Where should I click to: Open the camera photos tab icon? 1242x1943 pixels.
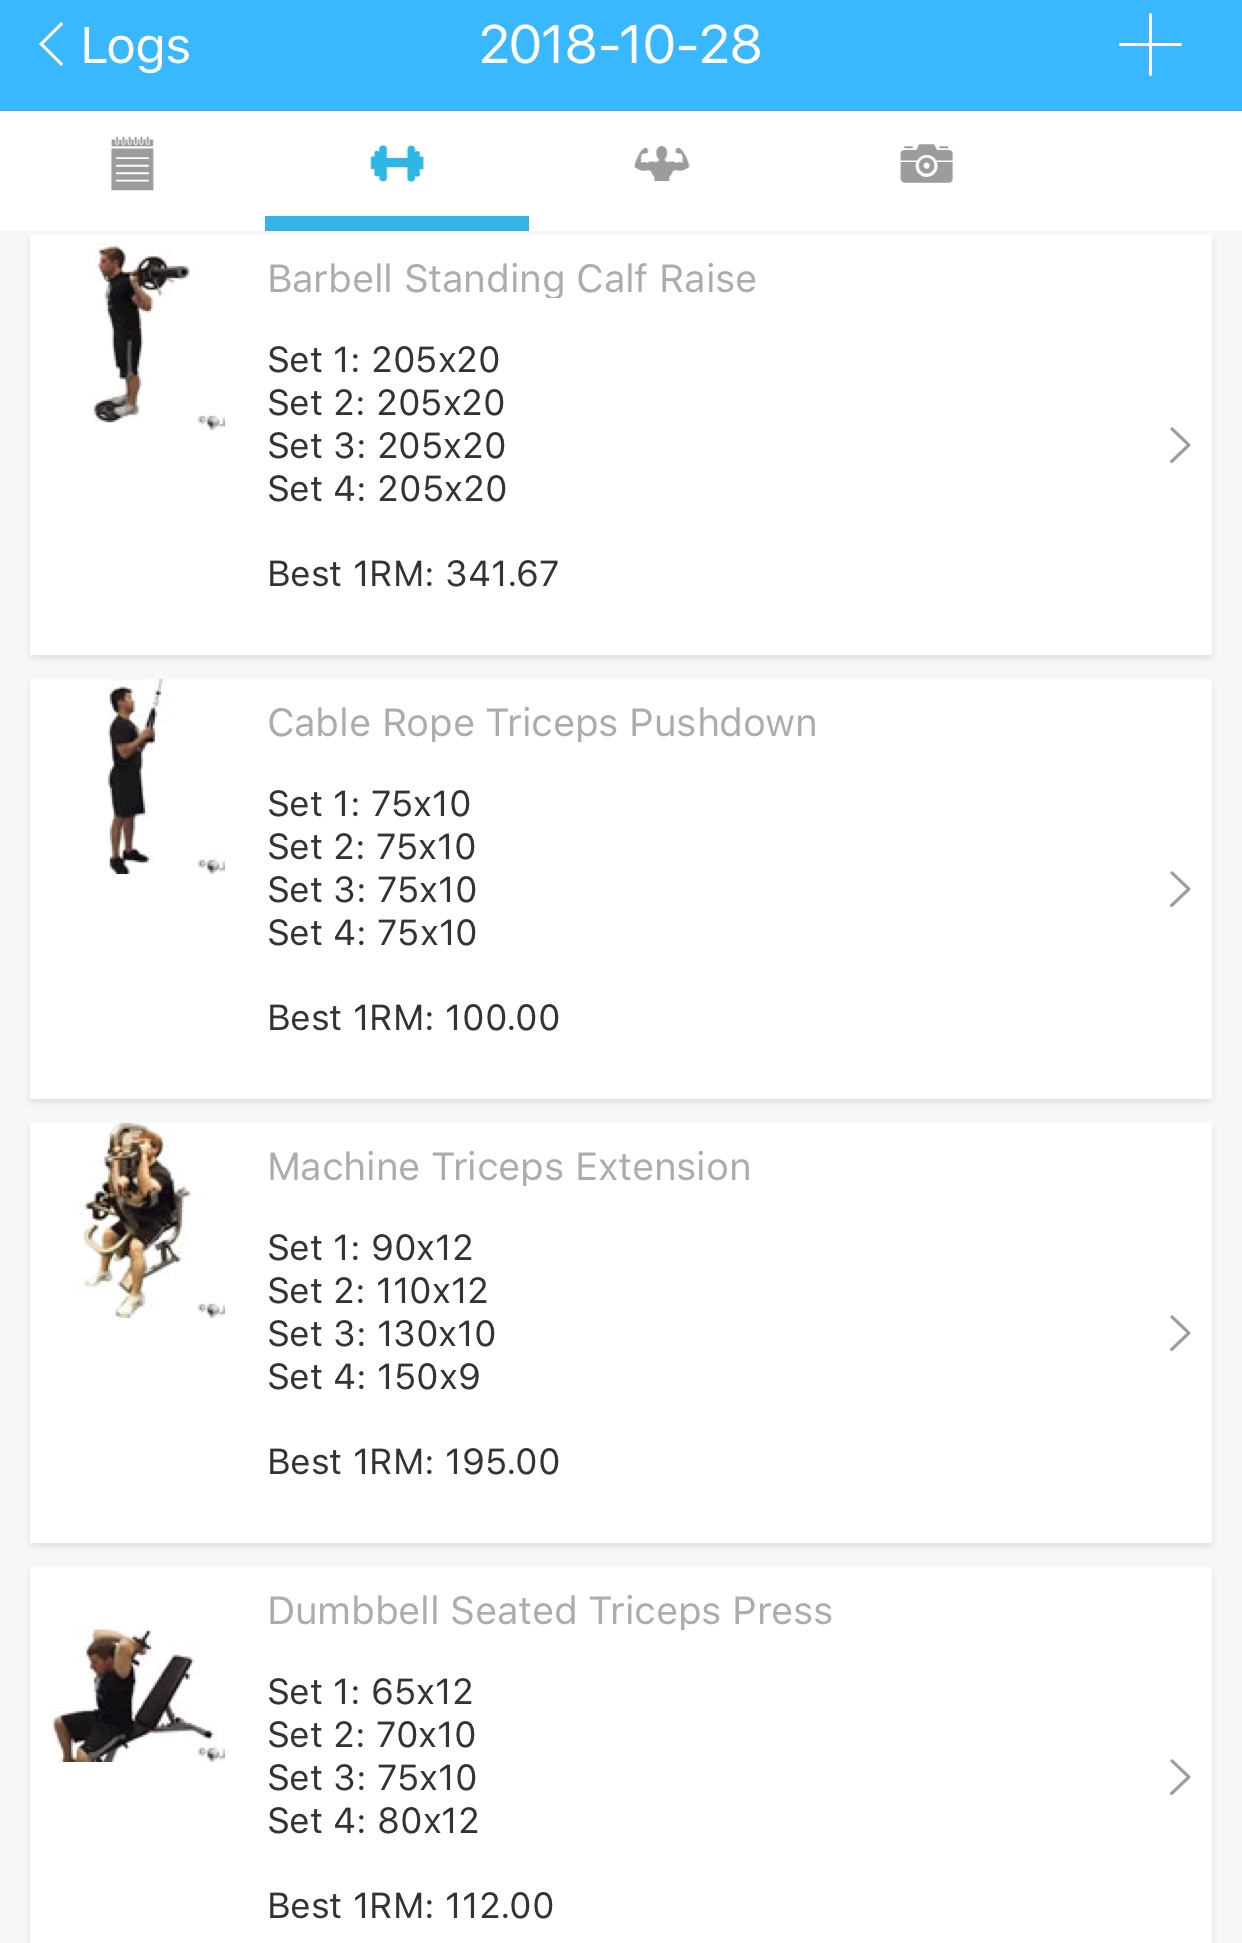click(x=926, y=164)
